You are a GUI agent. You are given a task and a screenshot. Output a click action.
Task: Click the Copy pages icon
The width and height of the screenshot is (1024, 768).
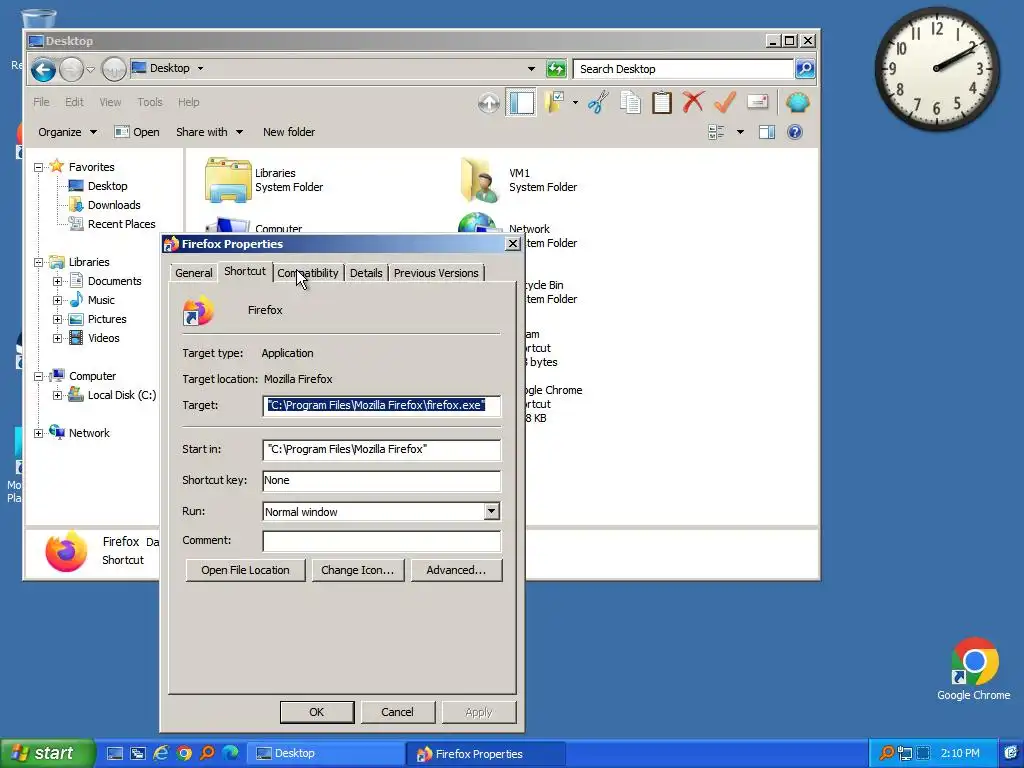(x=630, y=103)
